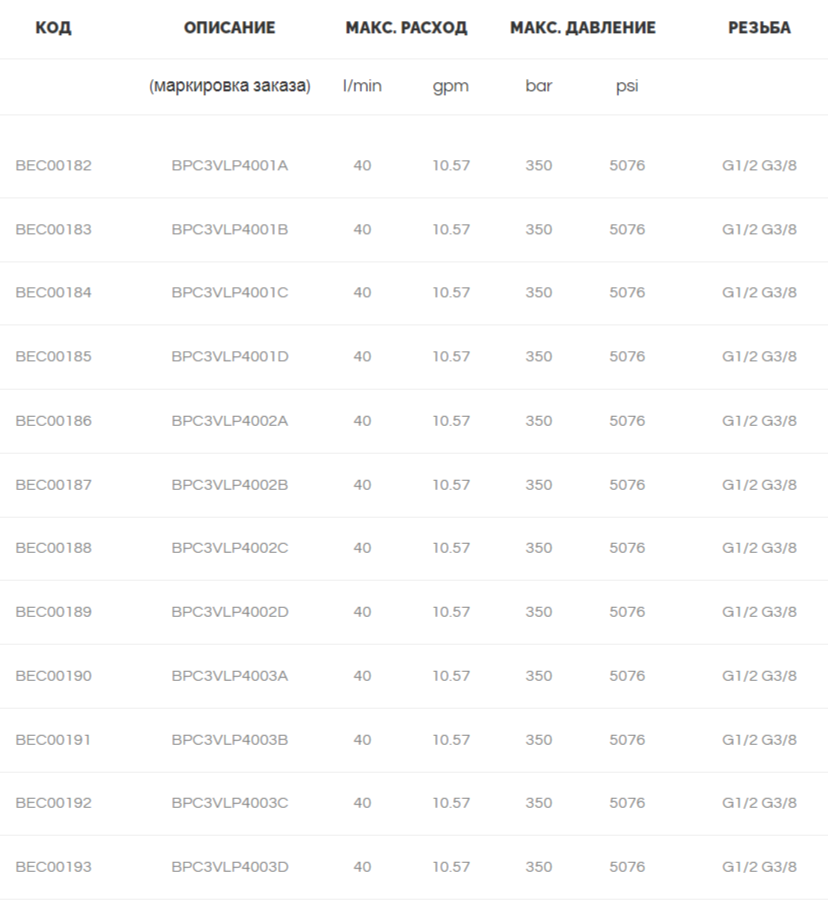Select product code BEC00182
828x908 pixels.
pyautogui.click(x=53, y=166)
